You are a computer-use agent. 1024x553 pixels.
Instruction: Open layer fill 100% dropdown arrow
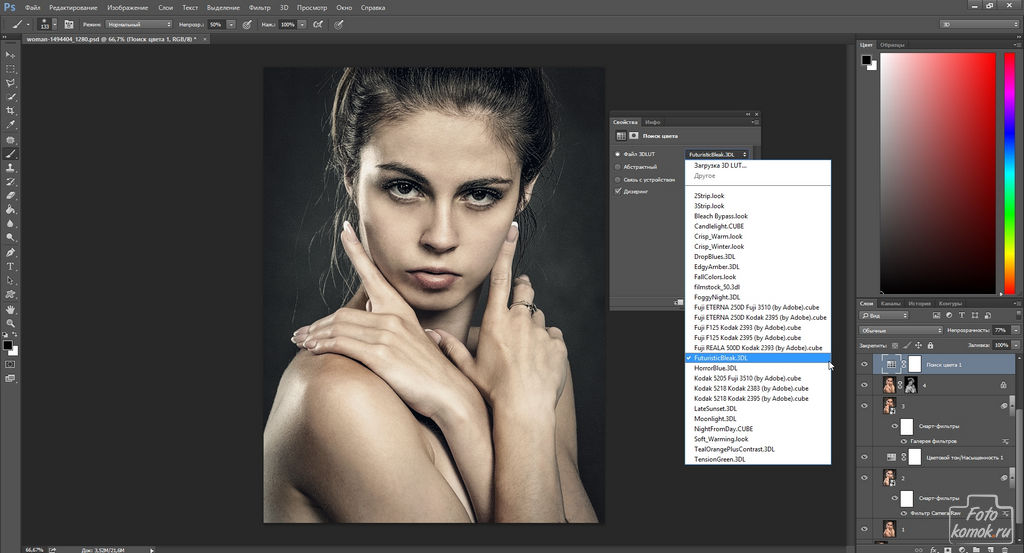click(x=1016, y=345)
